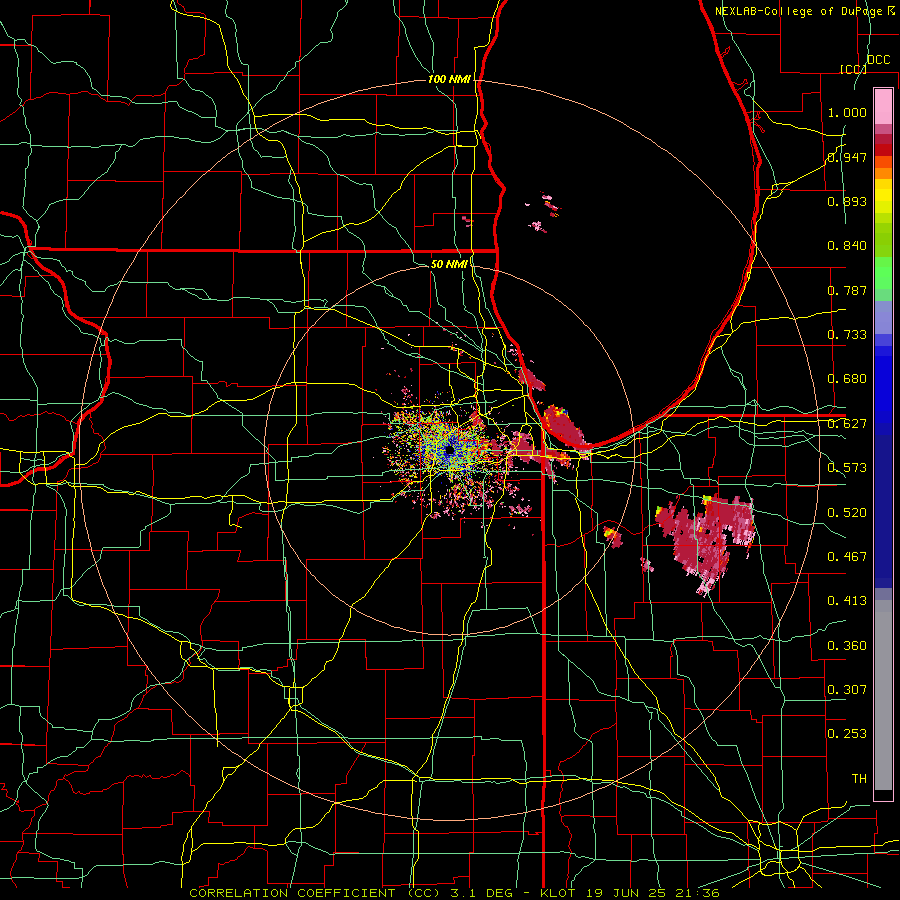Click the 0.253 color scale label
Screen dimensions: 900x900
tap(847, 734)
